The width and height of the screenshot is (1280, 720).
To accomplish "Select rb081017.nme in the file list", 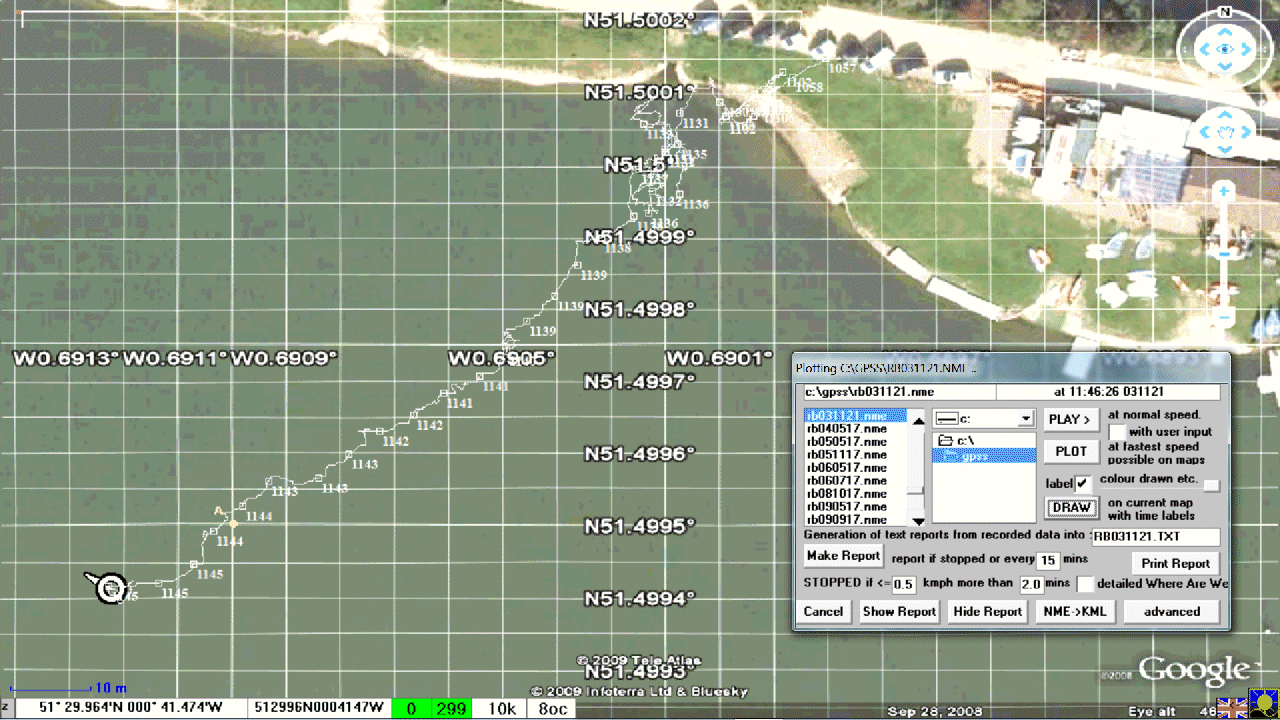I will [846, 493].
